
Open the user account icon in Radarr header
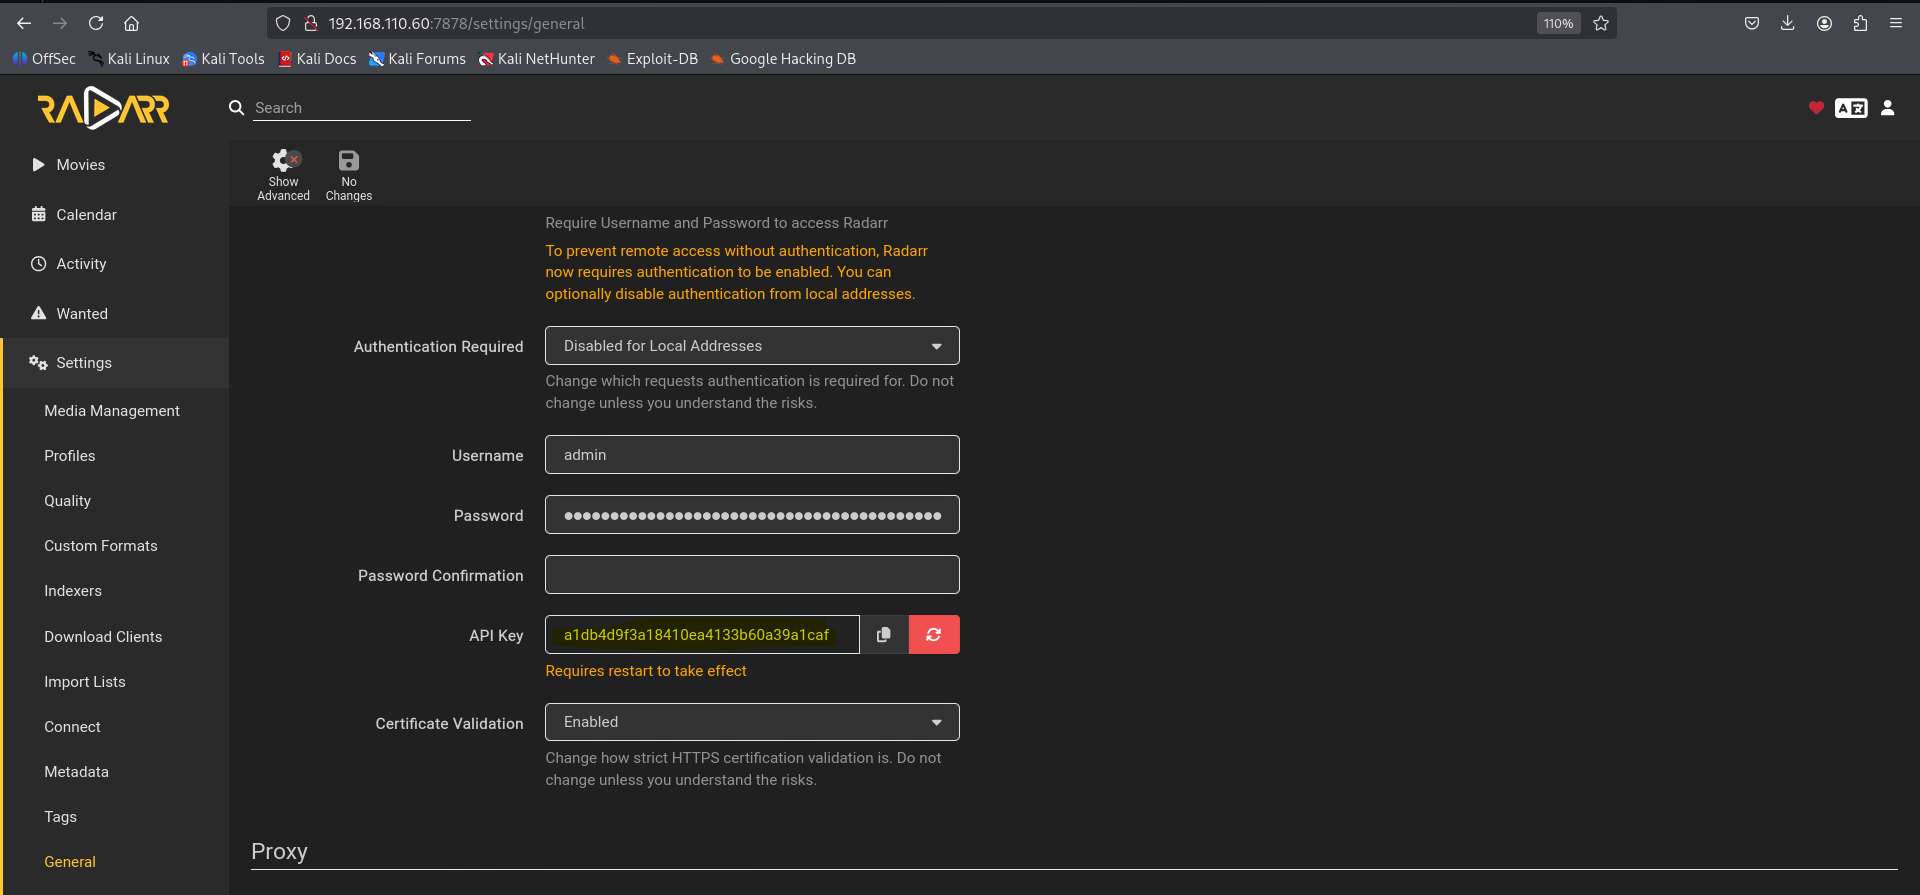tap(1887, 108)
